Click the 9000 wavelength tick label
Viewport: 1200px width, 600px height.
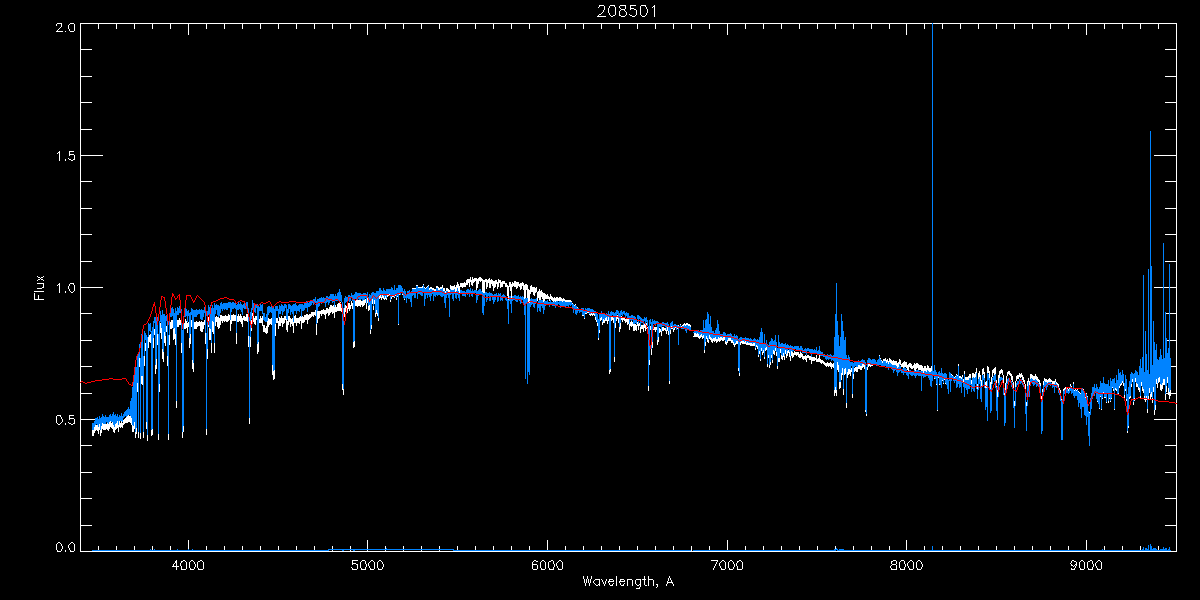(1087, 565)
